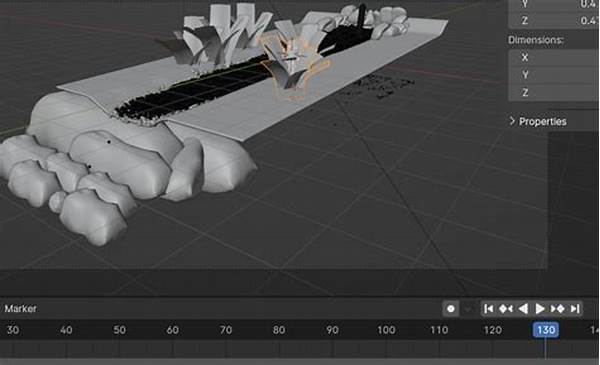This screenshot has width=600, height=365.
Task: Jump to next keyframe
Action: [557, 309]
